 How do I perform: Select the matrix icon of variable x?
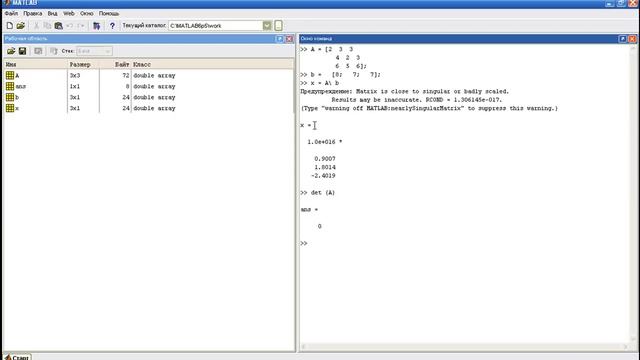10,108
